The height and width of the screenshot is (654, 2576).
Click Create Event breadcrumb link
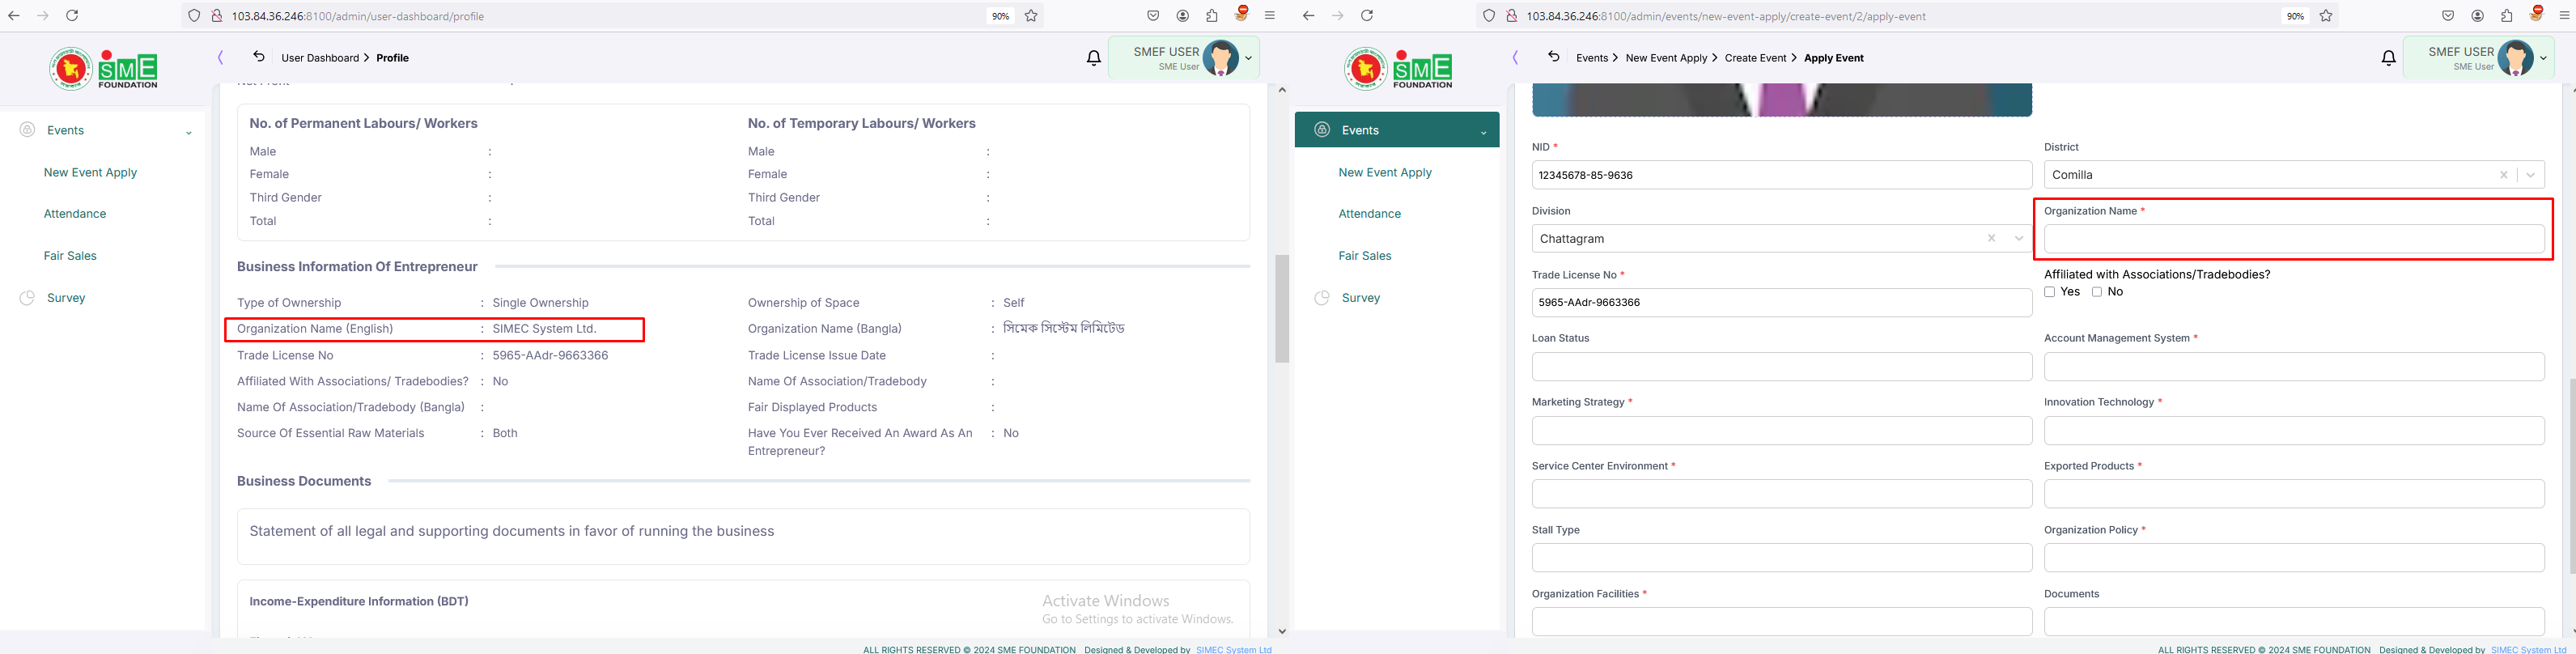point(1755,58)
